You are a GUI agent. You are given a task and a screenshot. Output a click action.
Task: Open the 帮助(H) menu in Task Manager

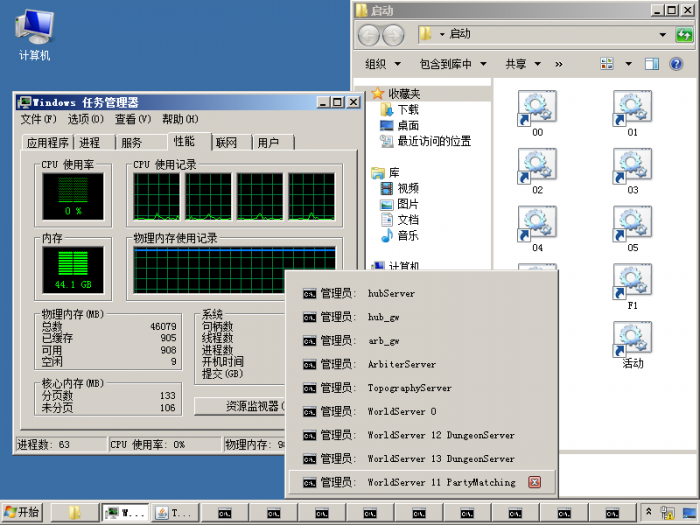[180, 119]
